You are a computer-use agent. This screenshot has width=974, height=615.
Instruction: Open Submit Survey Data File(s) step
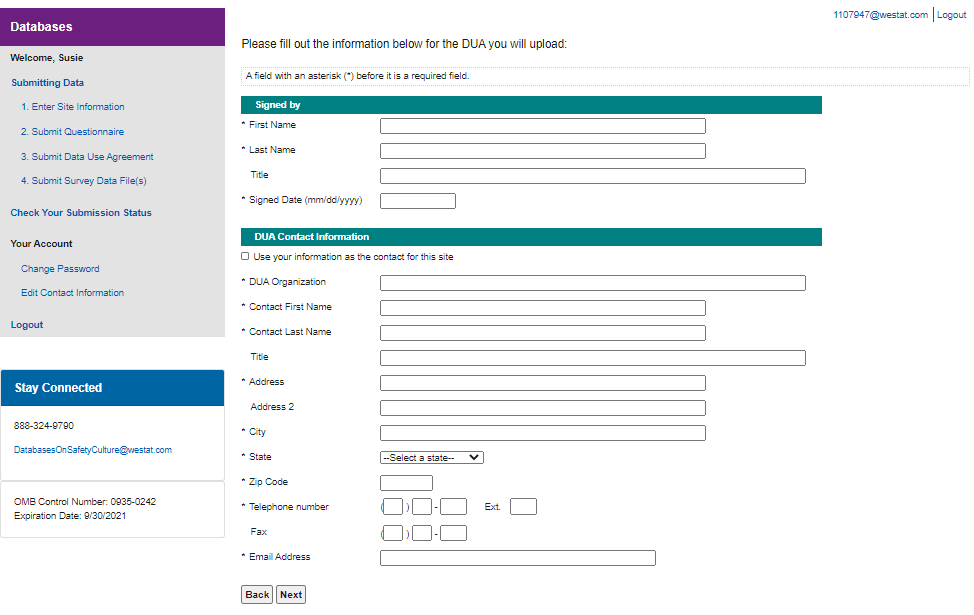(84, 181)
